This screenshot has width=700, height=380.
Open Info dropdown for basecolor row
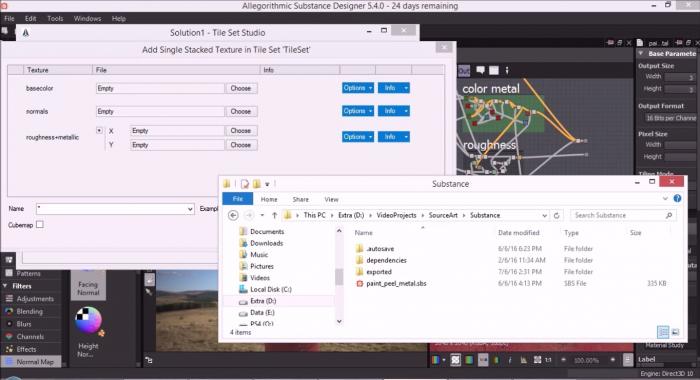click(x=394, y=88)
